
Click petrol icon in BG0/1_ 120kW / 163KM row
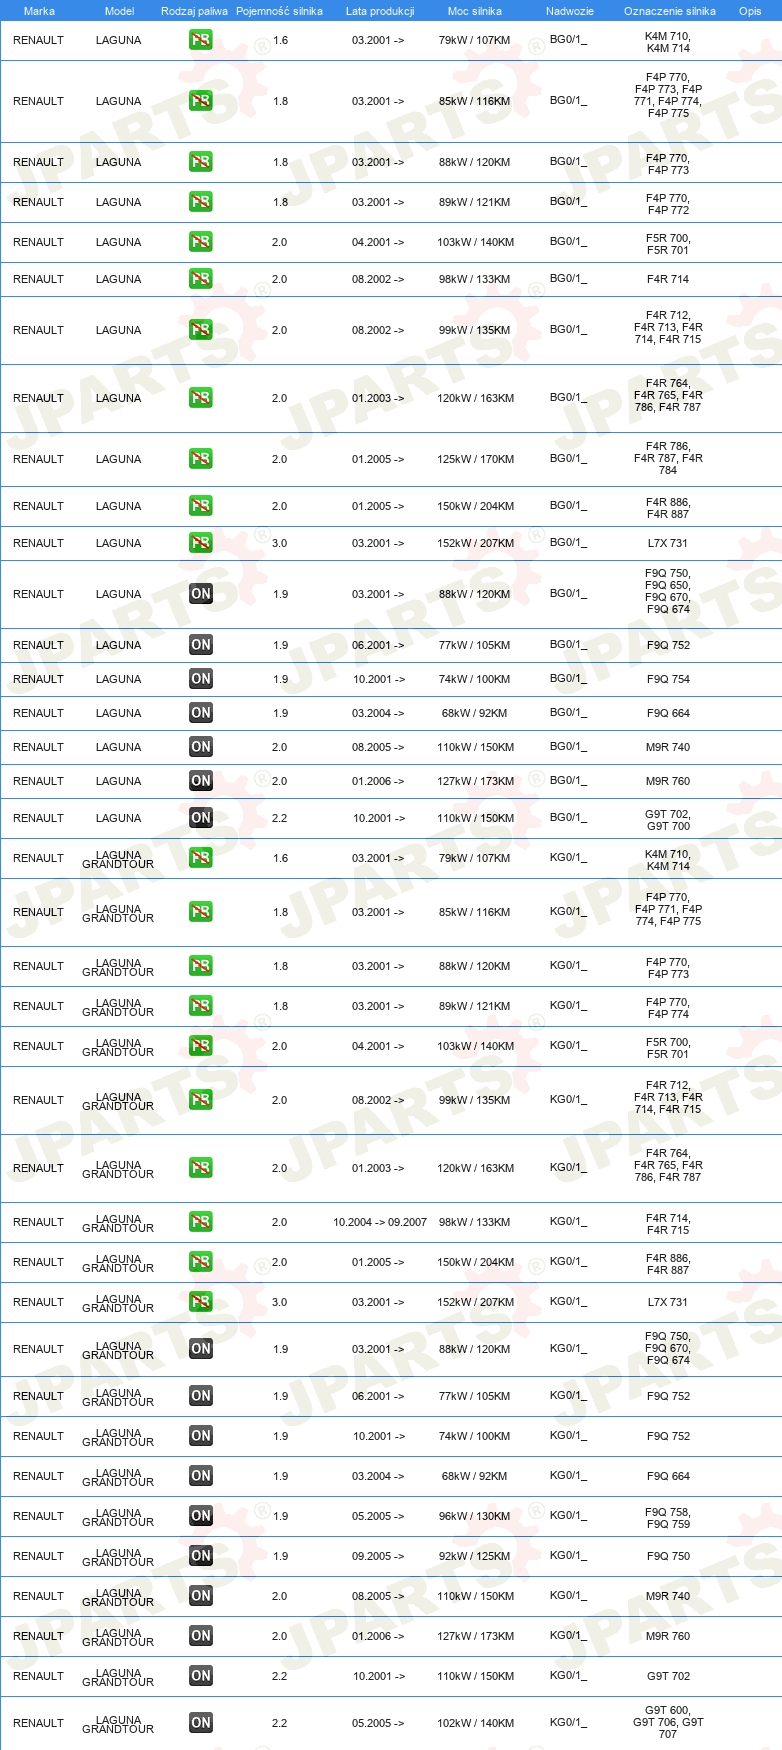click(x=201, y=398)
